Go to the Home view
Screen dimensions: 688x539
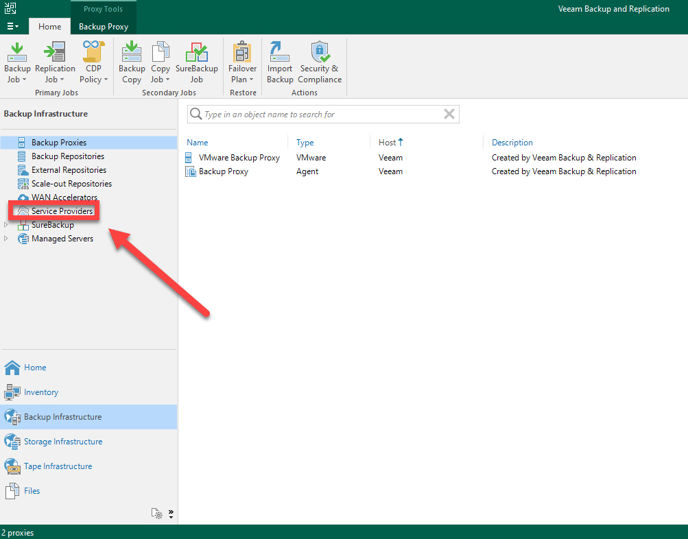click(x=89, y=367)
